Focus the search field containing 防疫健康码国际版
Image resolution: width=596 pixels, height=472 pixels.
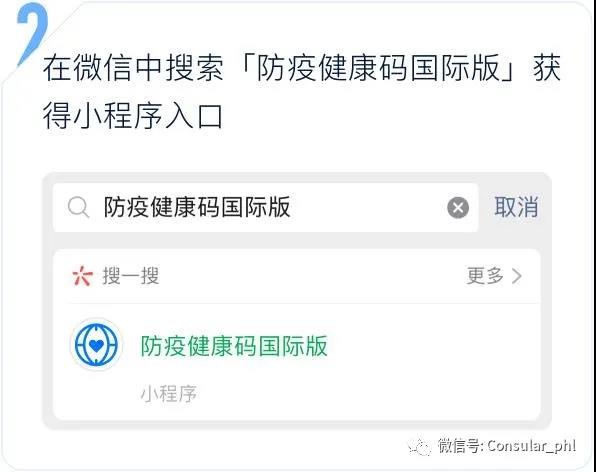pyautogui.click(x=265, y=207)
